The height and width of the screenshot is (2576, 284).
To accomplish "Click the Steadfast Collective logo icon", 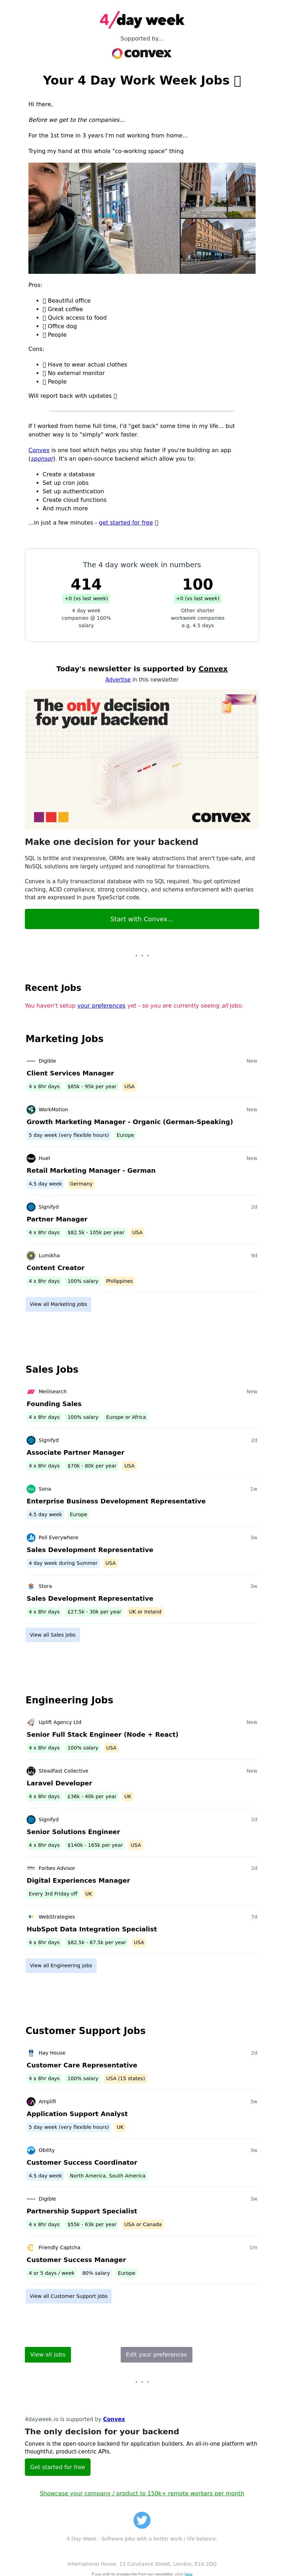I will point(31,1771).
